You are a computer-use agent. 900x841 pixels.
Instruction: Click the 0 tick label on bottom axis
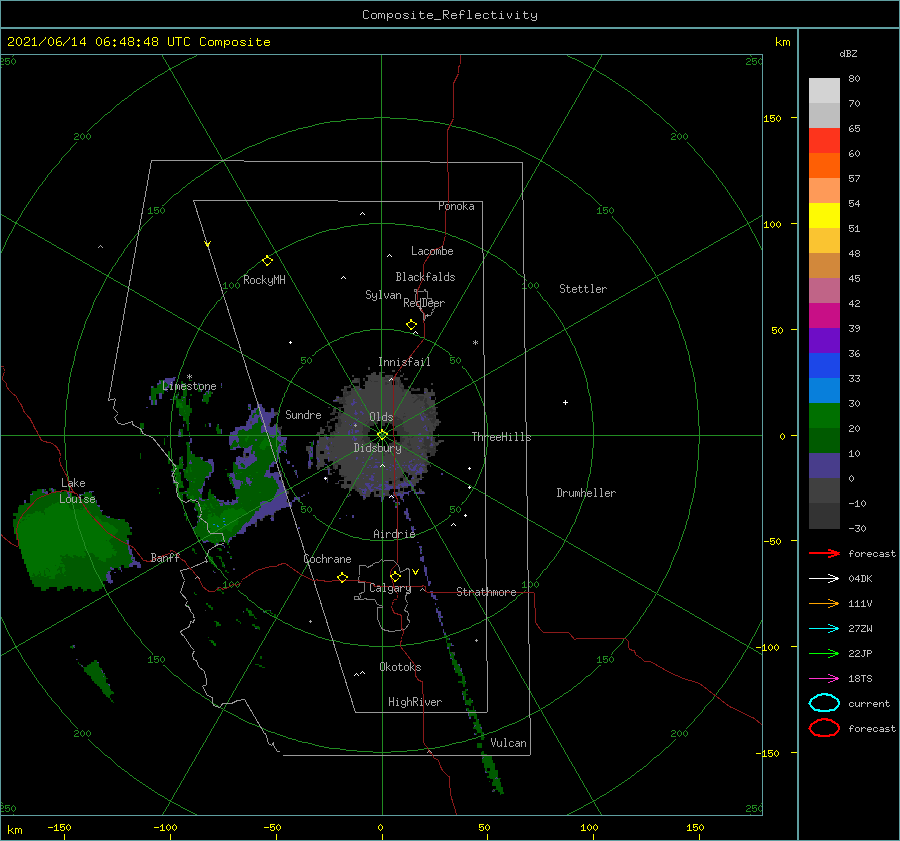click(380, 827)
